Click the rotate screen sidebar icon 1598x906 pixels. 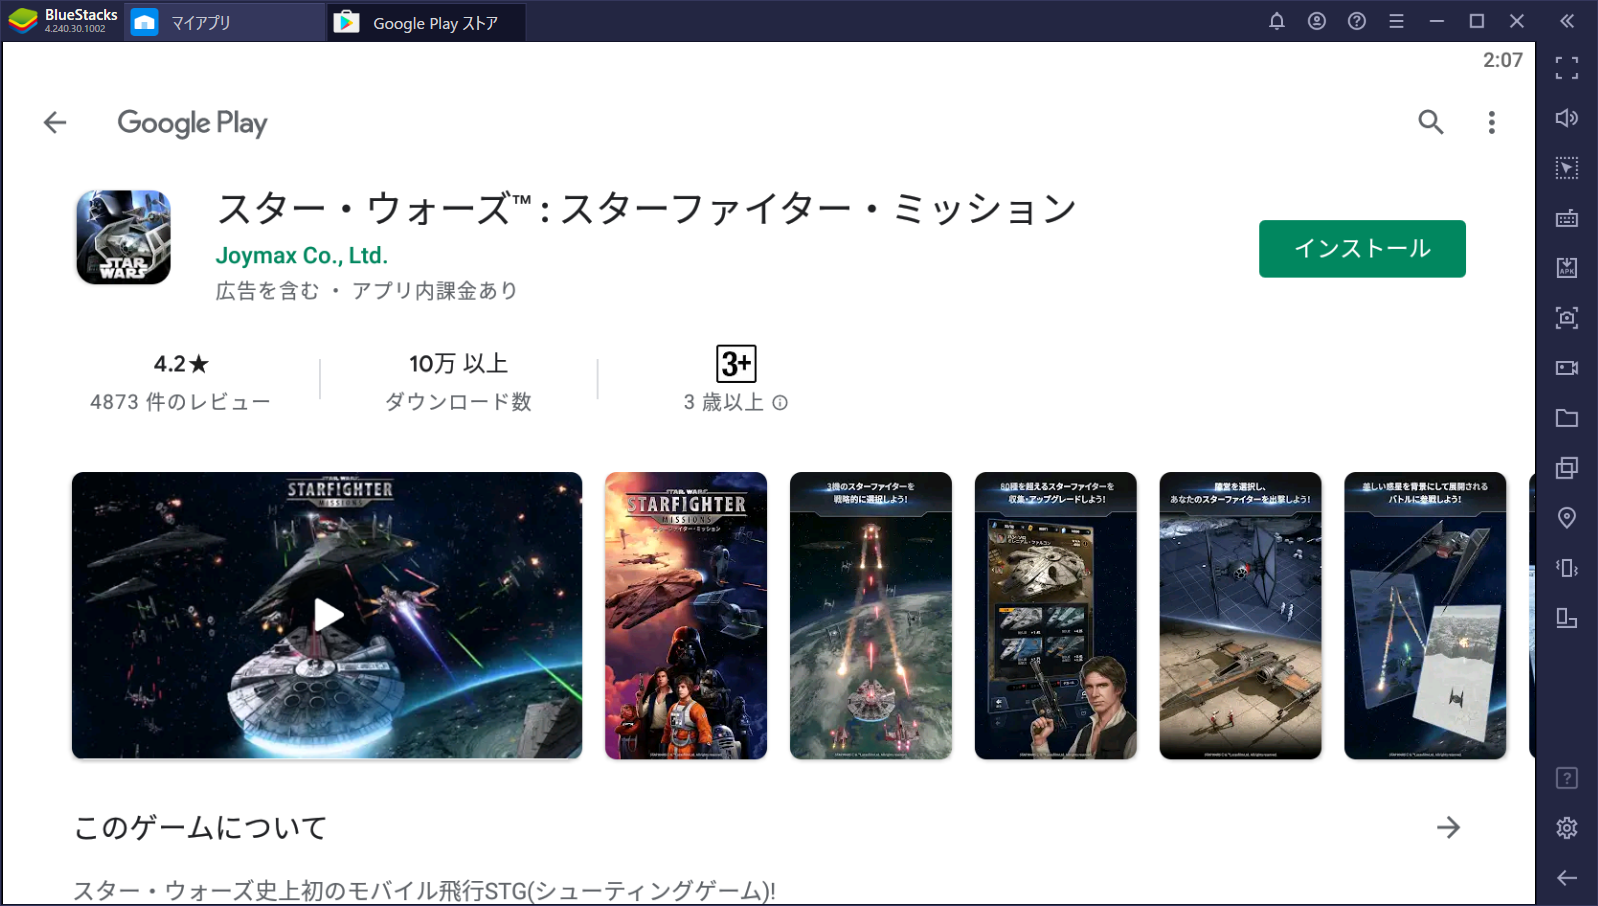pos(1567,618)
